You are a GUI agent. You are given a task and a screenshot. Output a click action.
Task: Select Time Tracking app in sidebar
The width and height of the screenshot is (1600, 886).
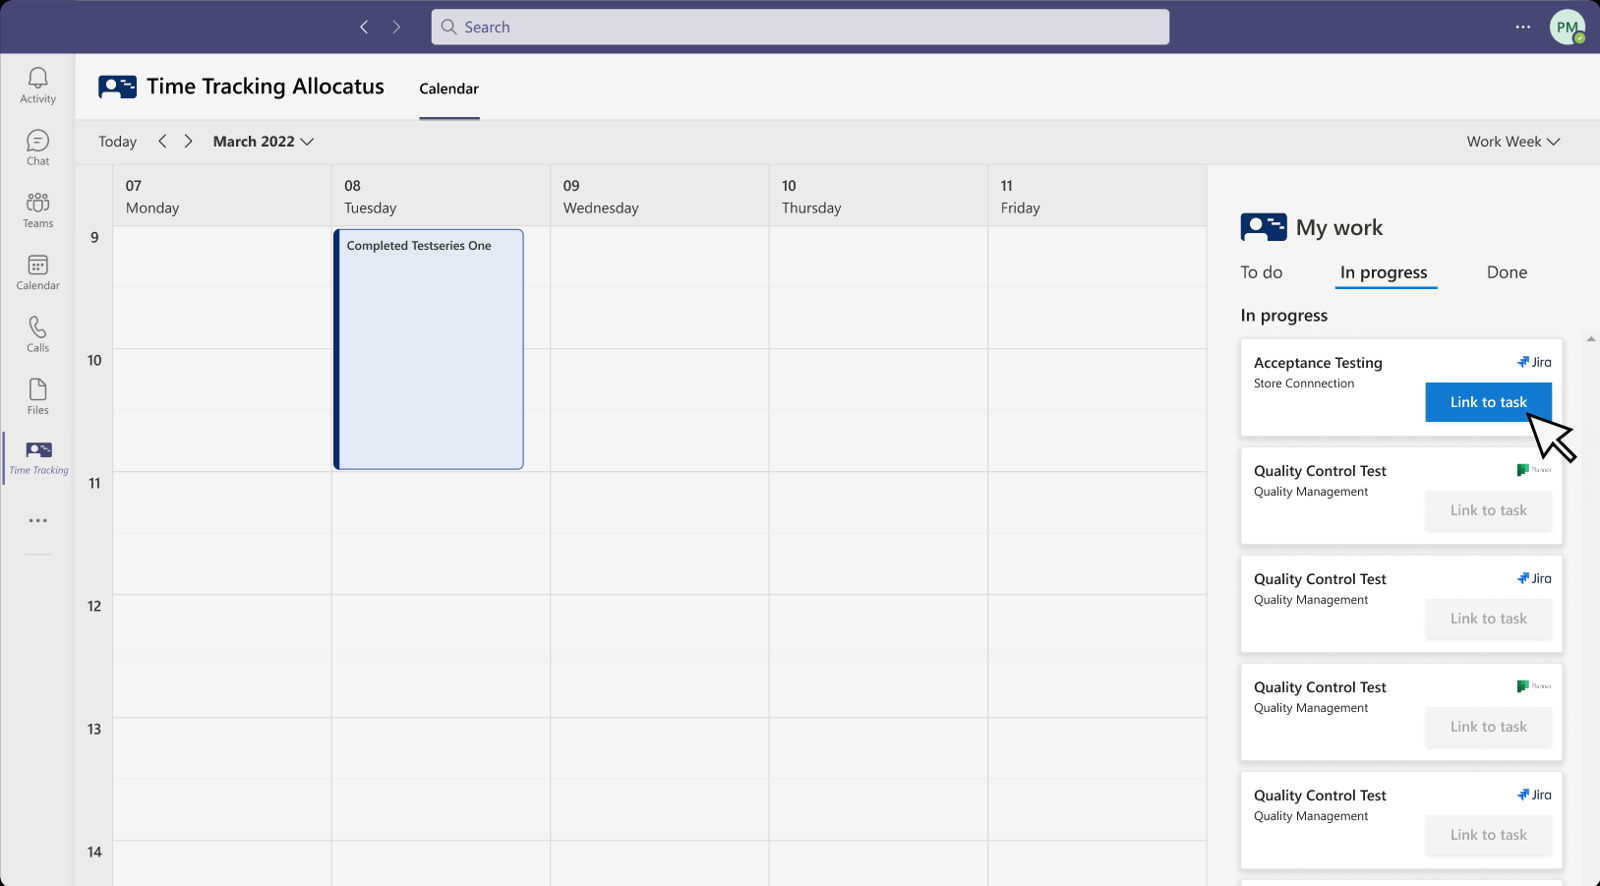pos(39,458)
